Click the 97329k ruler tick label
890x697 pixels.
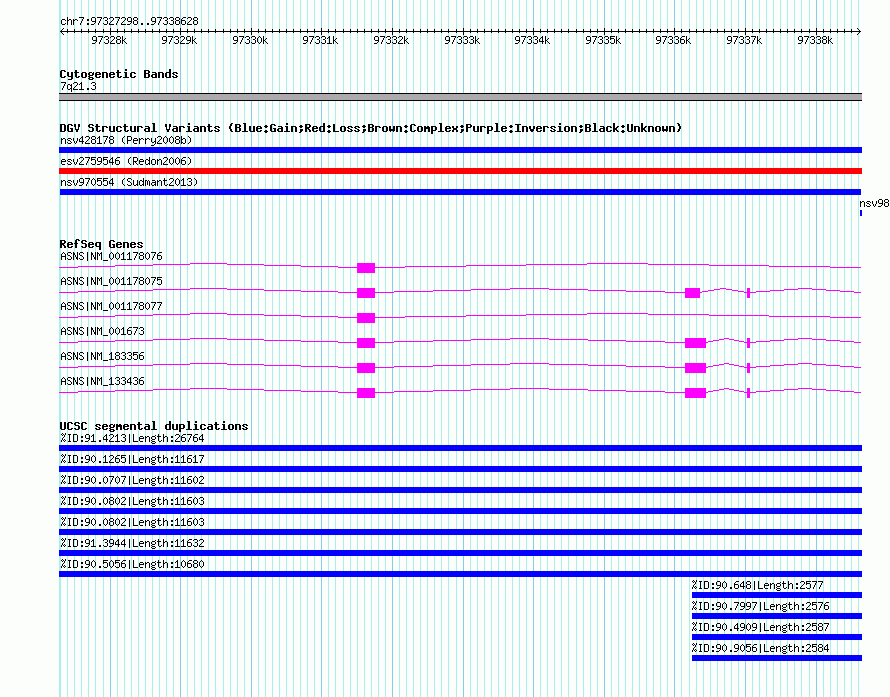[x=179, y=40]
